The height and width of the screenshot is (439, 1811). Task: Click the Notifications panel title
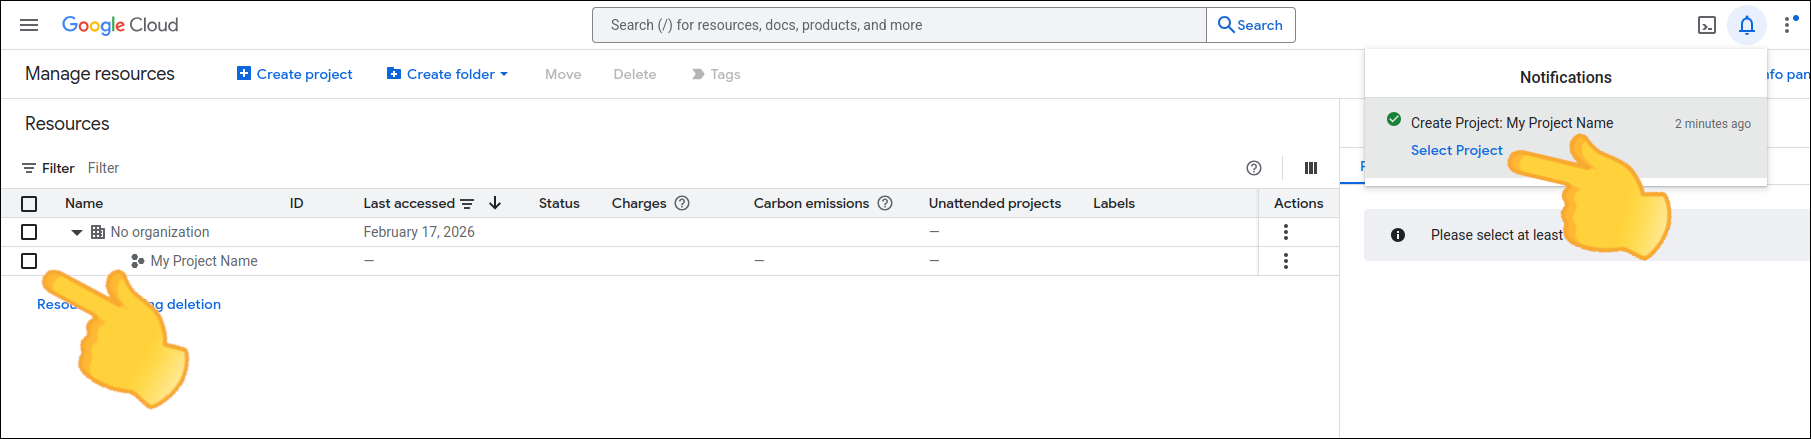coord(1566,78)
